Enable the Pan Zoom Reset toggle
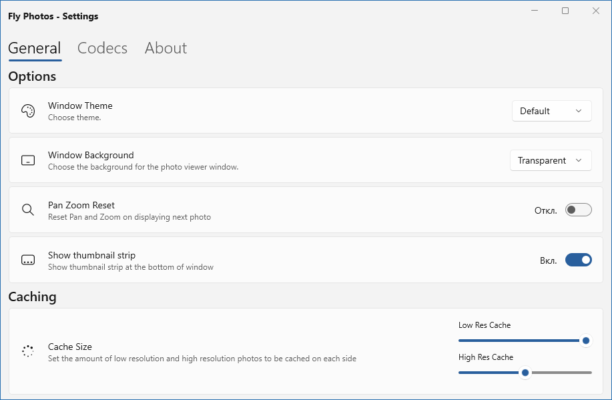This screenshot has width=612, height=400. [x=578, y=210]
